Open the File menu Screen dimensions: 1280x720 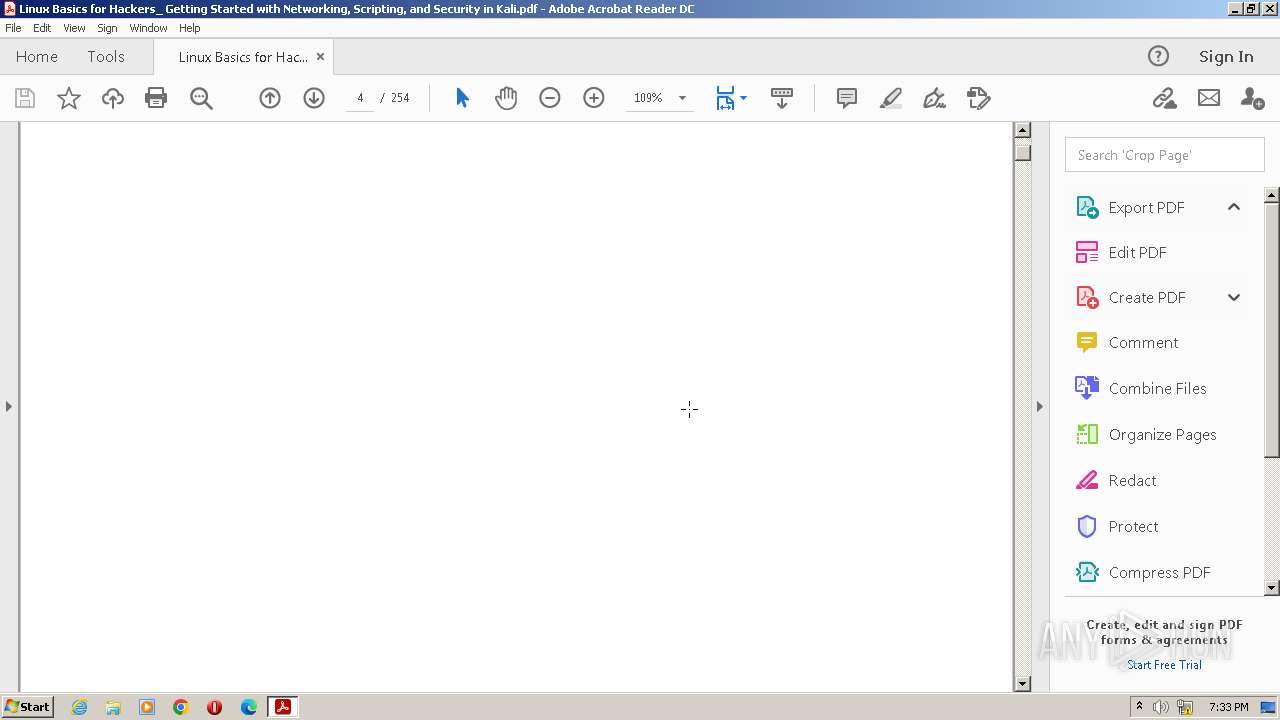13,28
